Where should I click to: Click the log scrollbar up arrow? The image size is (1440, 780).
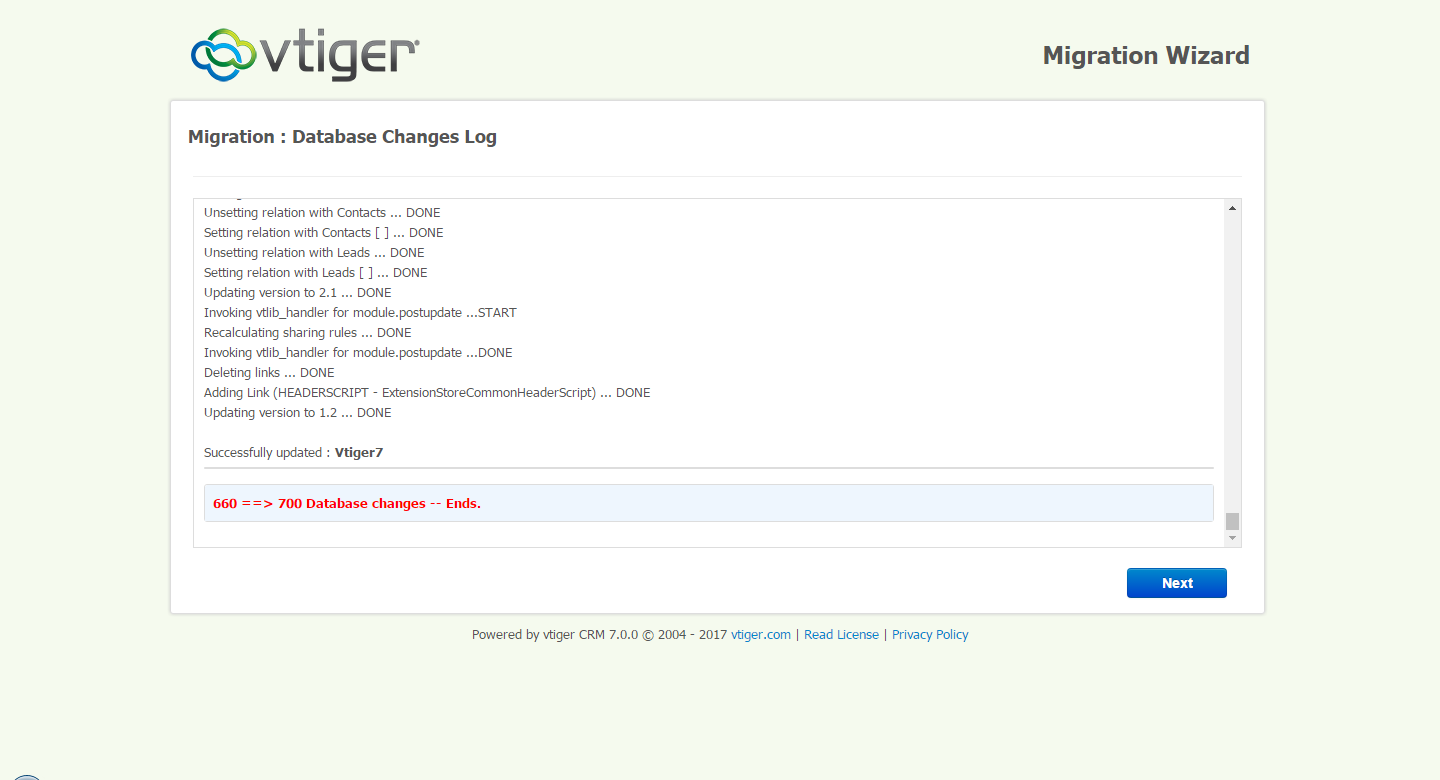(x=1232, y=208)
